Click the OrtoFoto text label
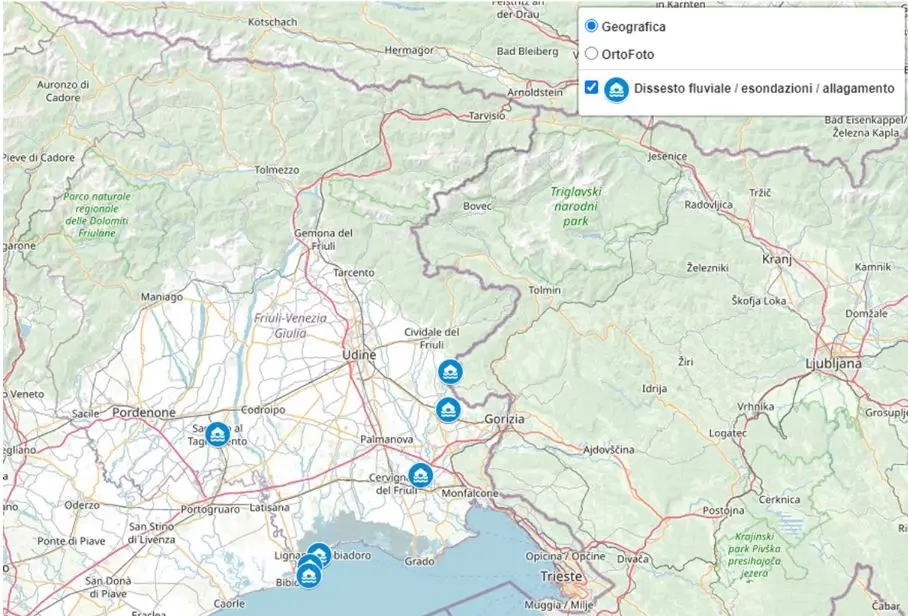Viewport: 908px width, 616px height. point(627,54)
